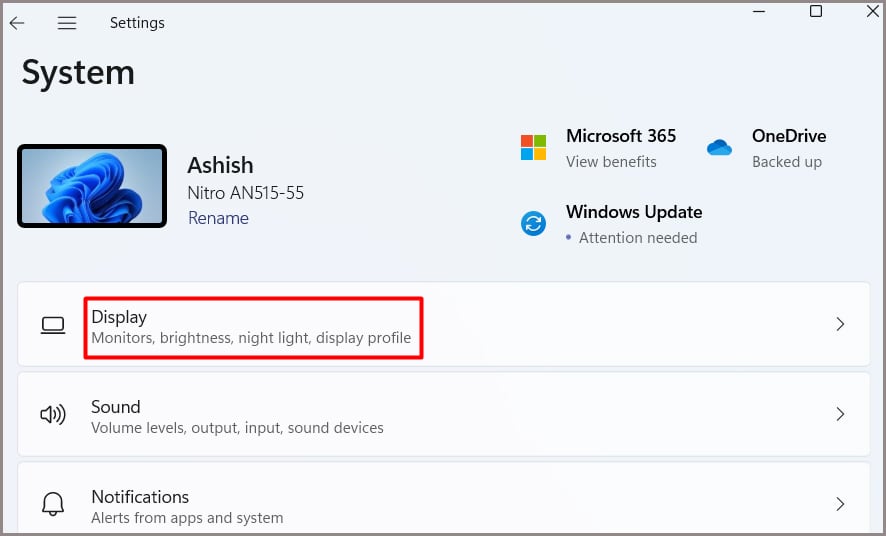
Task: Click the Rename link
Action: 218,218
